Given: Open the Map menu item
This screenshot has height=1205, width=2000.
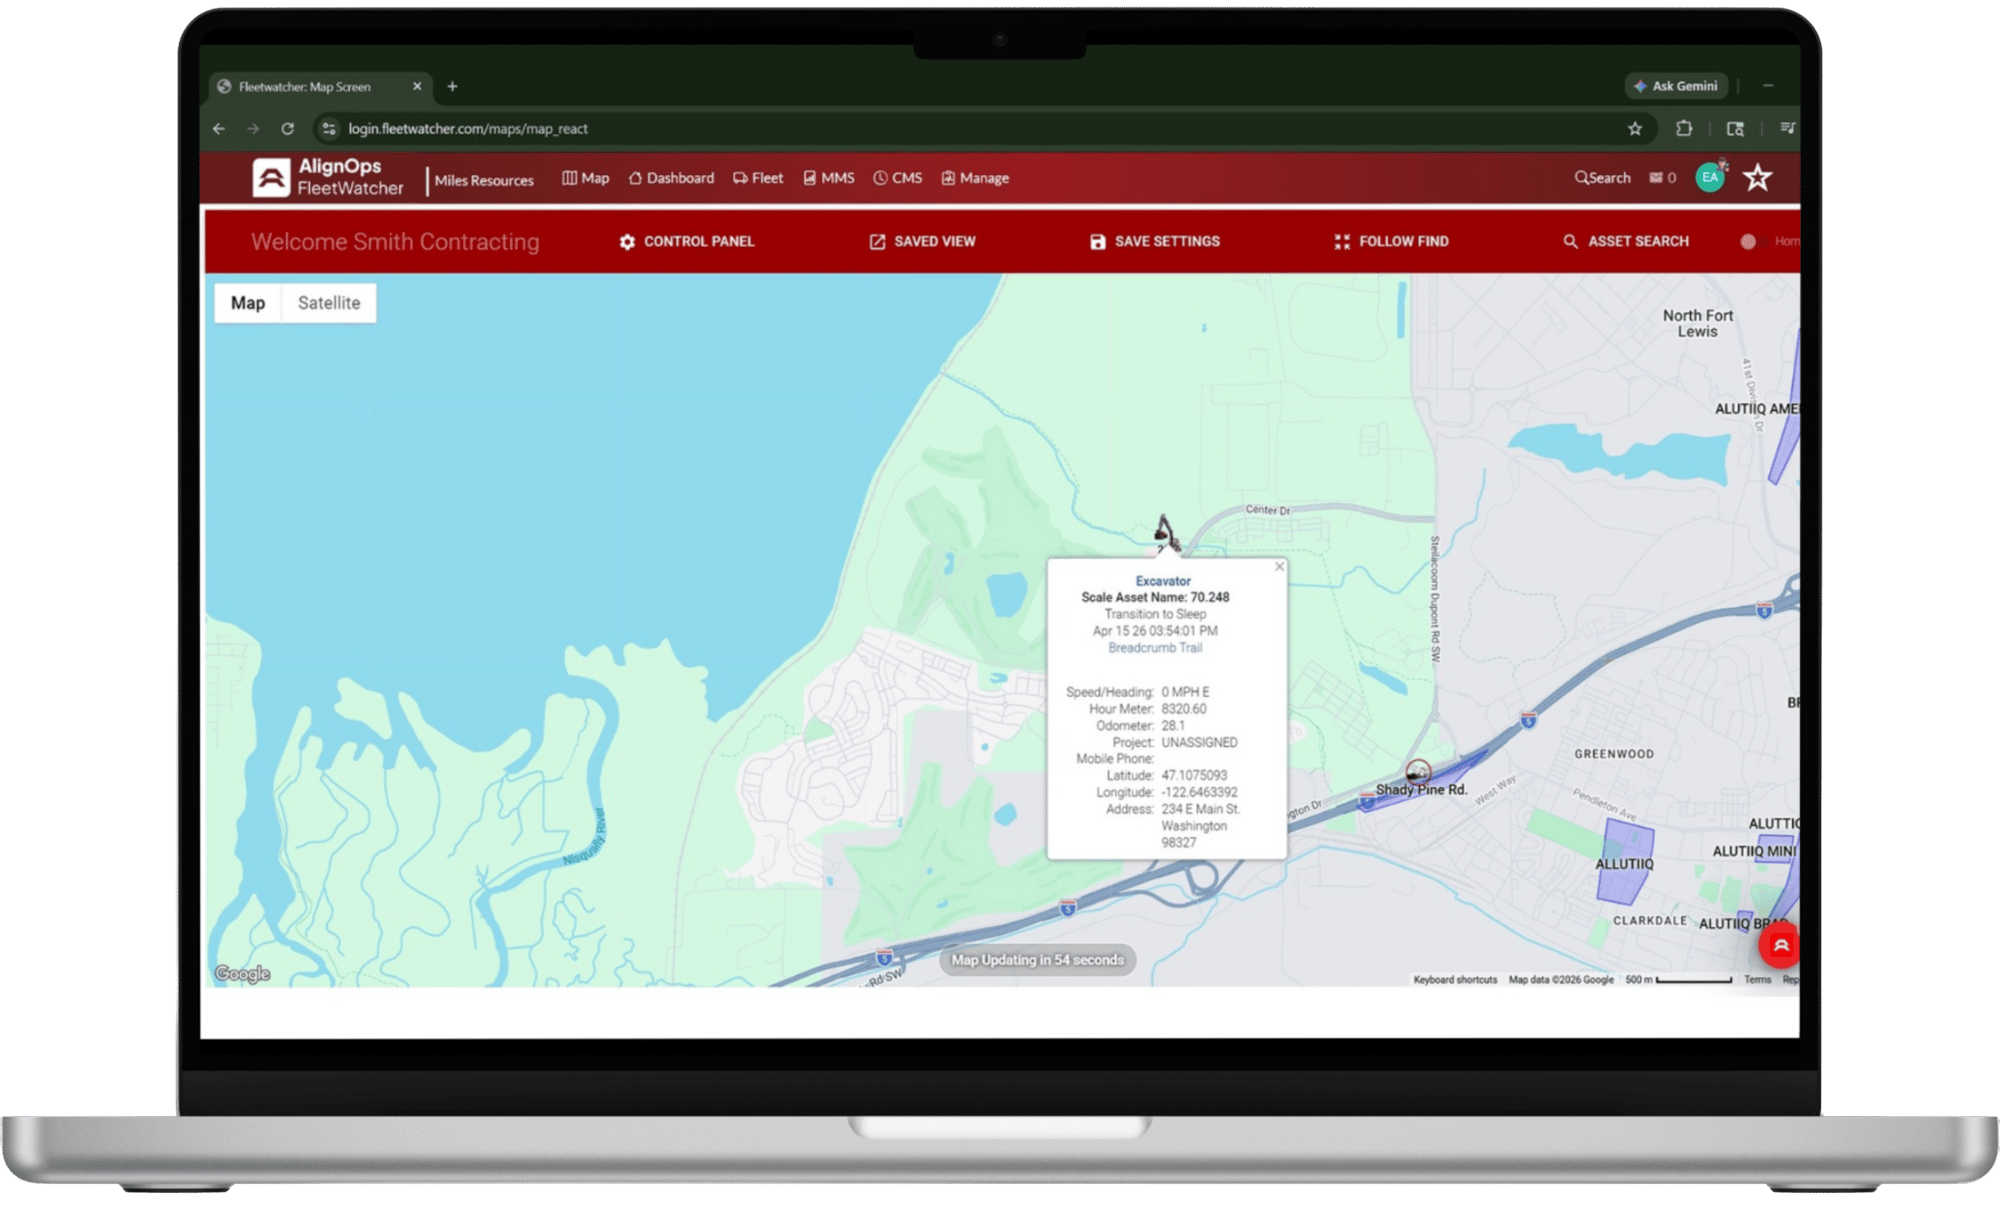Looking at the screenshot, I should (x=585, y=178).
